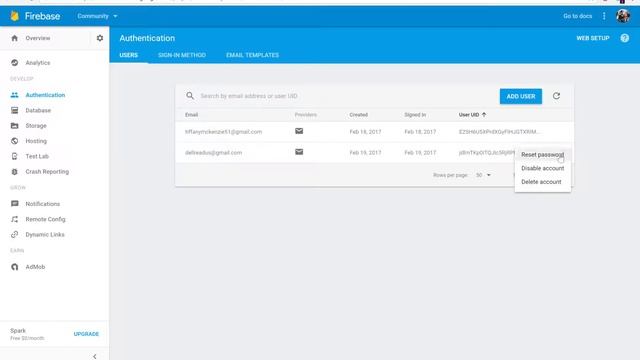Click the email provider icon for dellreadus row
The height and width of the screenshot is (360, 640).
299,152
